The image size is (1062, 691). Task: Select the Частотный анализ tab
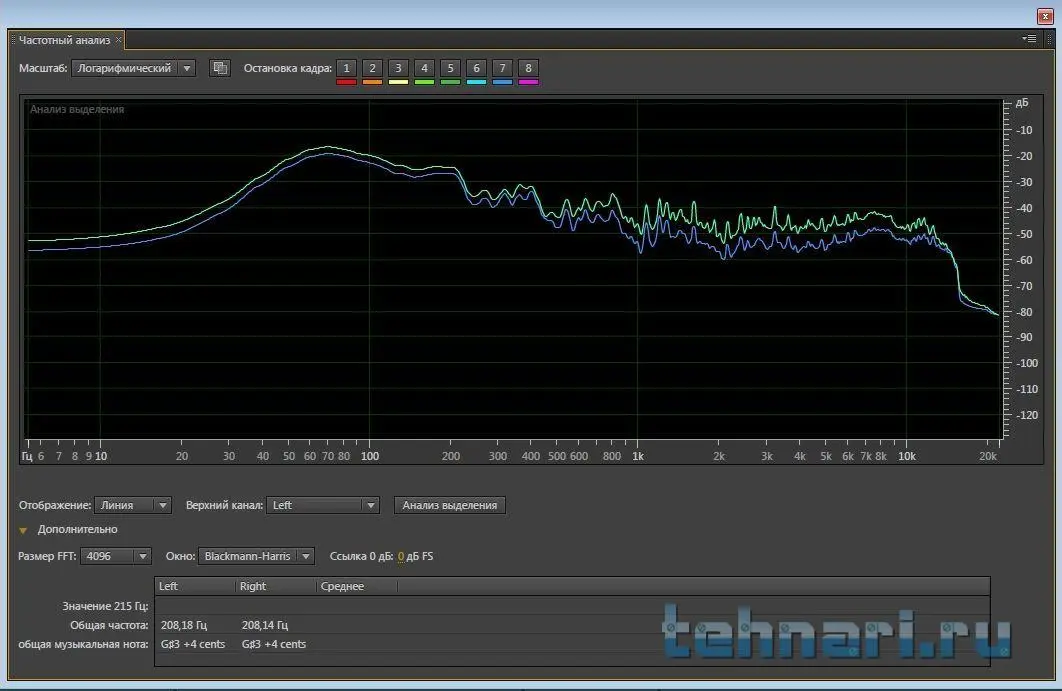[64, 40]
